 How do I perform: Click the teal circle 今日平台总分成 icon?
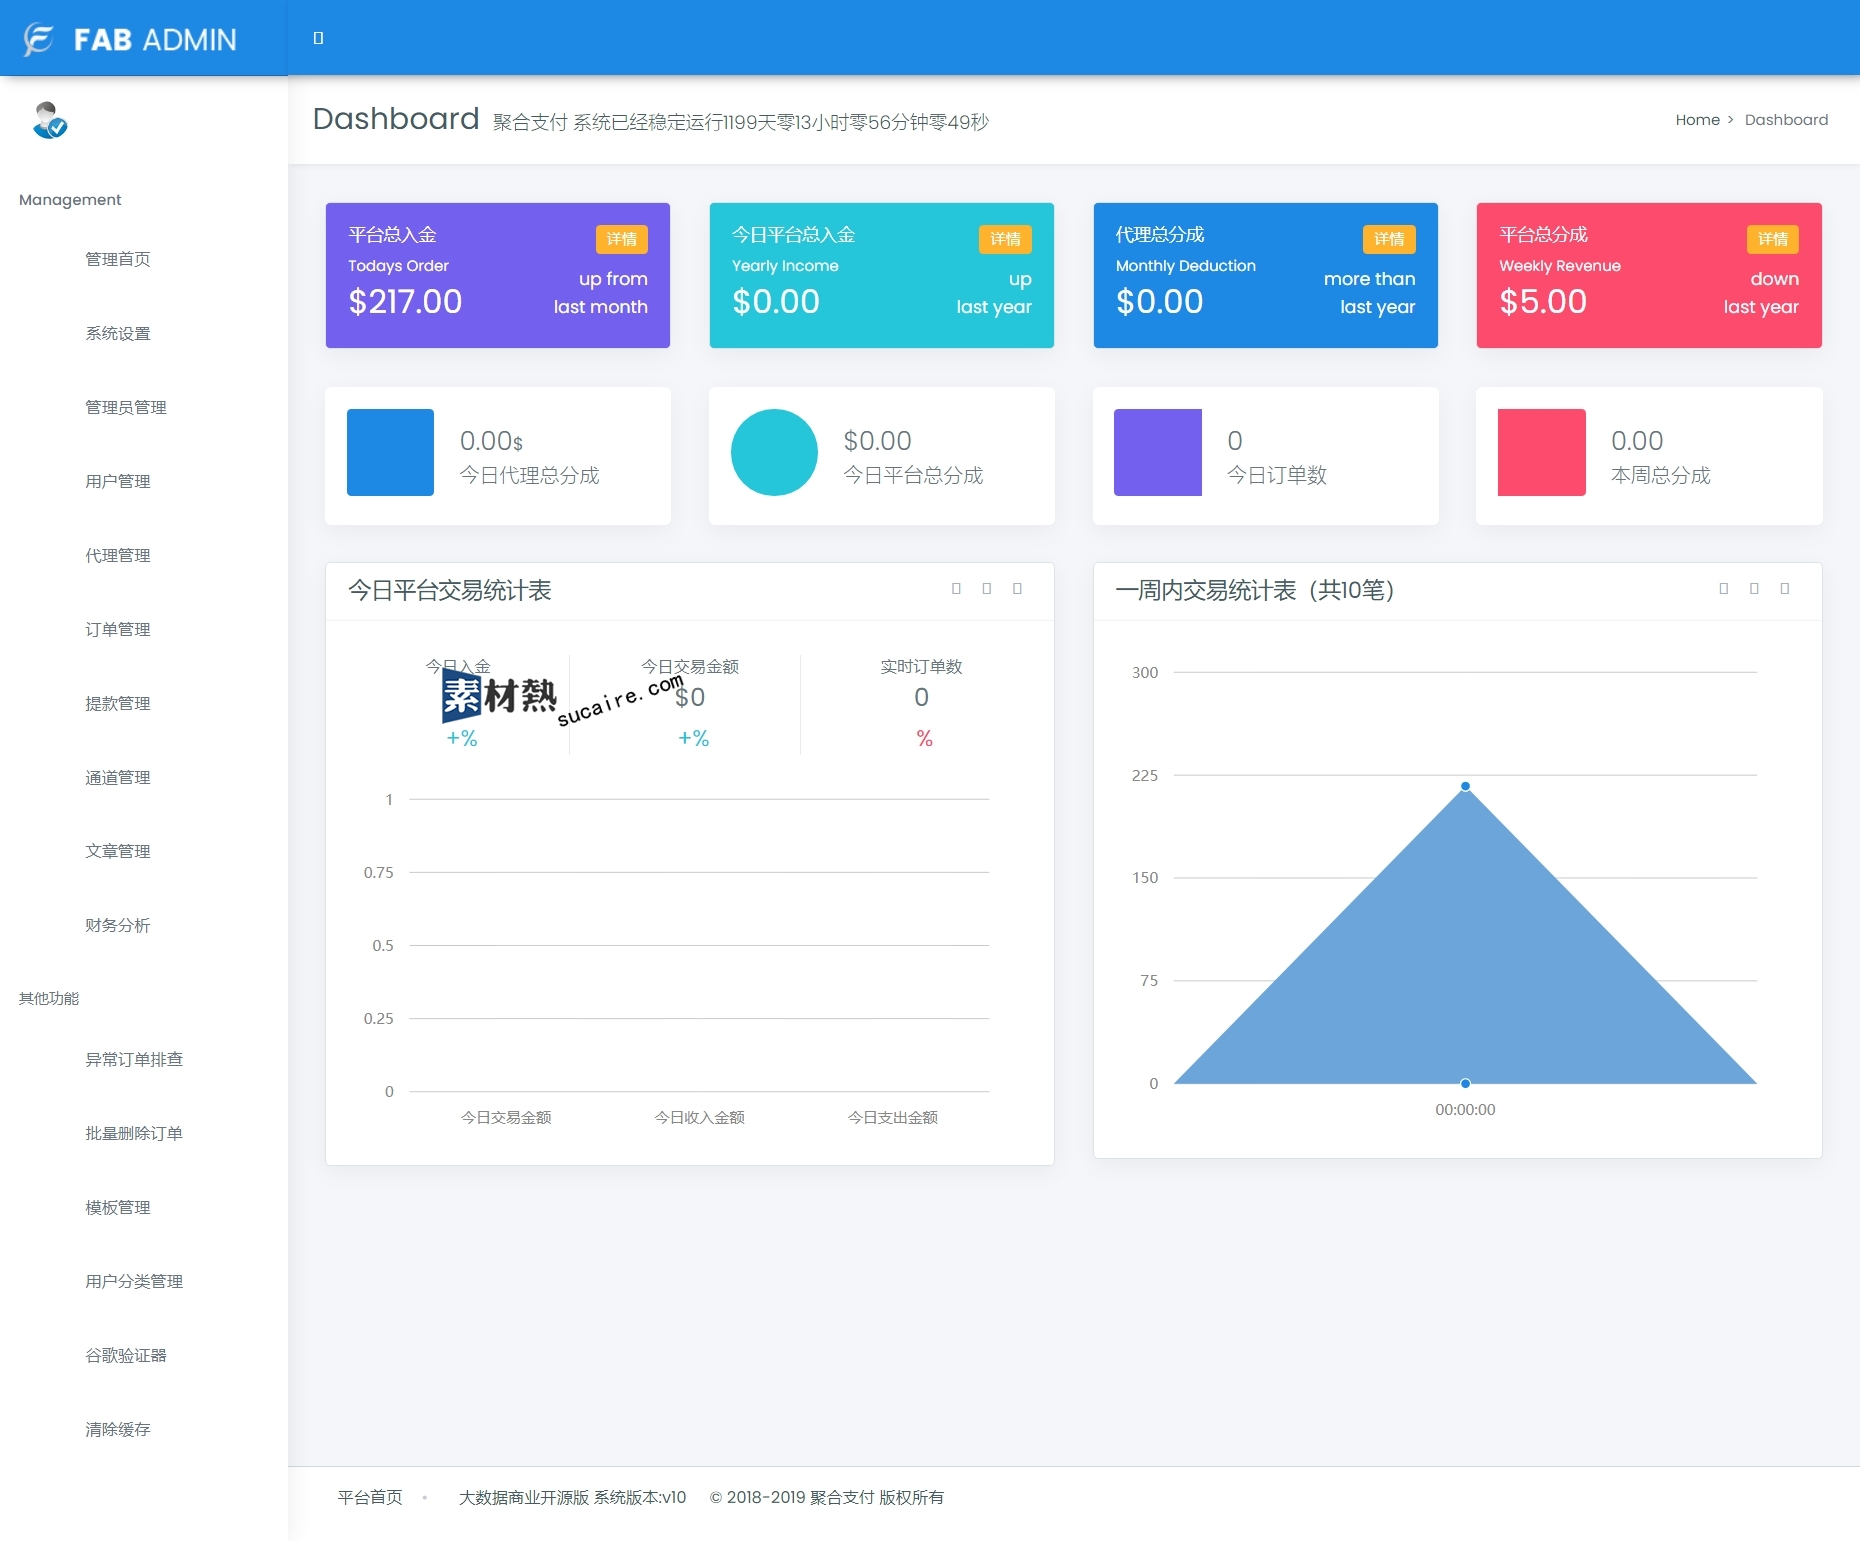pos(773,452)
